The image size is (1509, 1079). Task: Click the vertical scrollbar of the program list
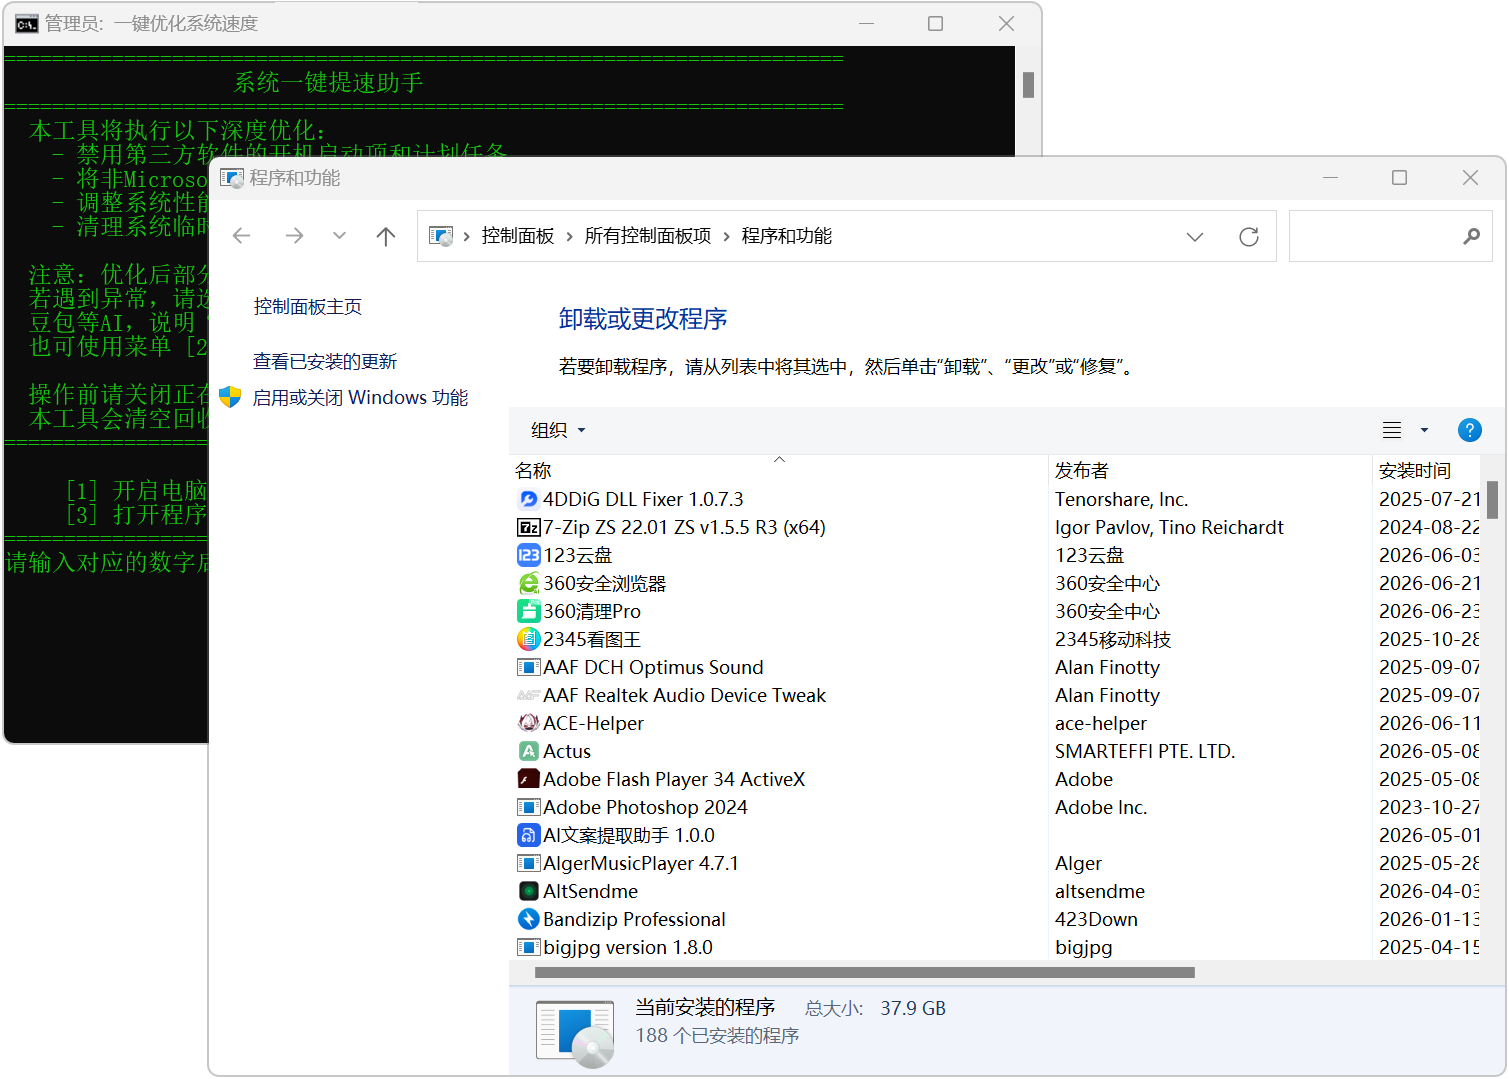1492,500
